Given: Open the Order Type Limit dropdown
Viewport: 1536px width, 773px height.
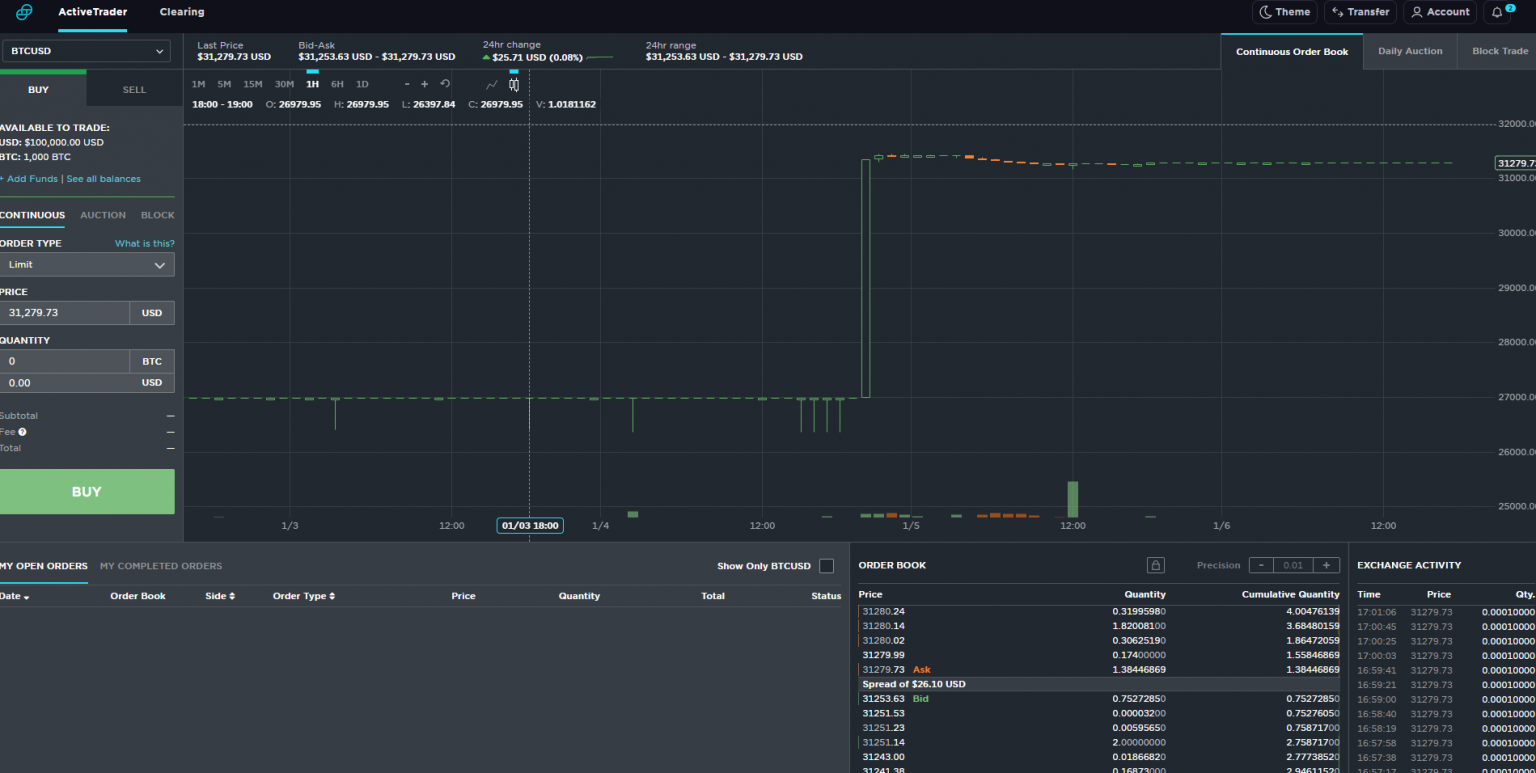Looking at the screenshot, I should point(88,265).
